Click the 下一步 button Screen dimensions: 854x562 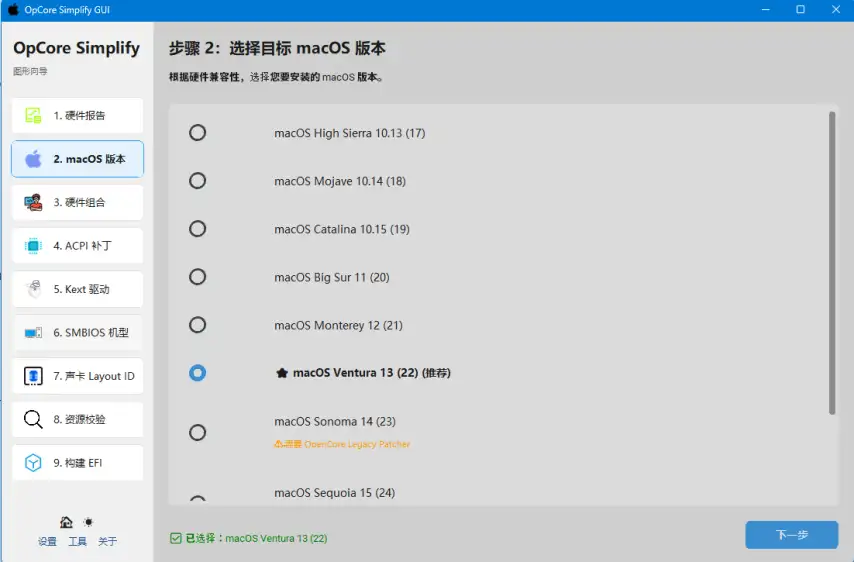(791, 535)
